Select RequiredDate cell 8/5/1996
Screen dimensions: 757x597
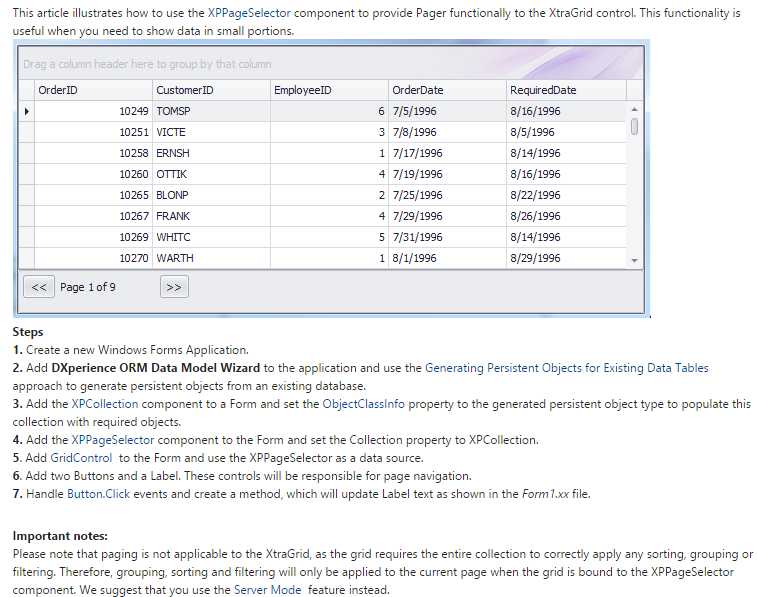(x=566, y=132)
